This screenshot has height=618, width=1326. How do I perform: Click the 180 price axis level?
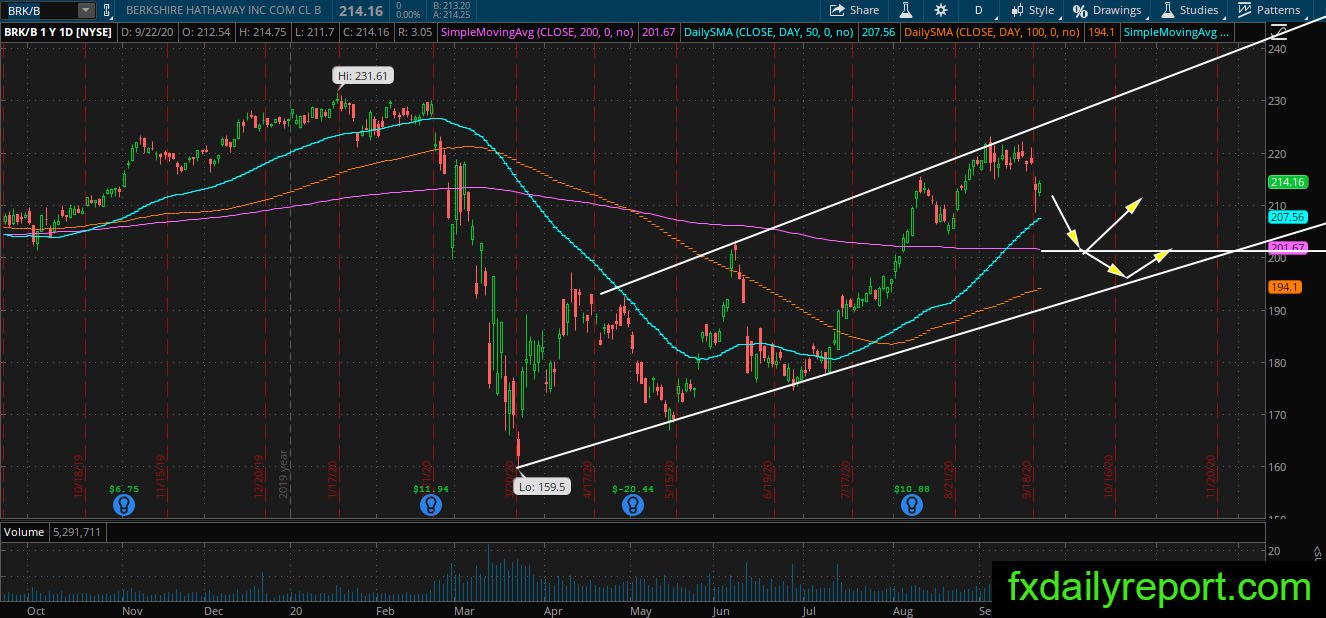pos(1276,362)
